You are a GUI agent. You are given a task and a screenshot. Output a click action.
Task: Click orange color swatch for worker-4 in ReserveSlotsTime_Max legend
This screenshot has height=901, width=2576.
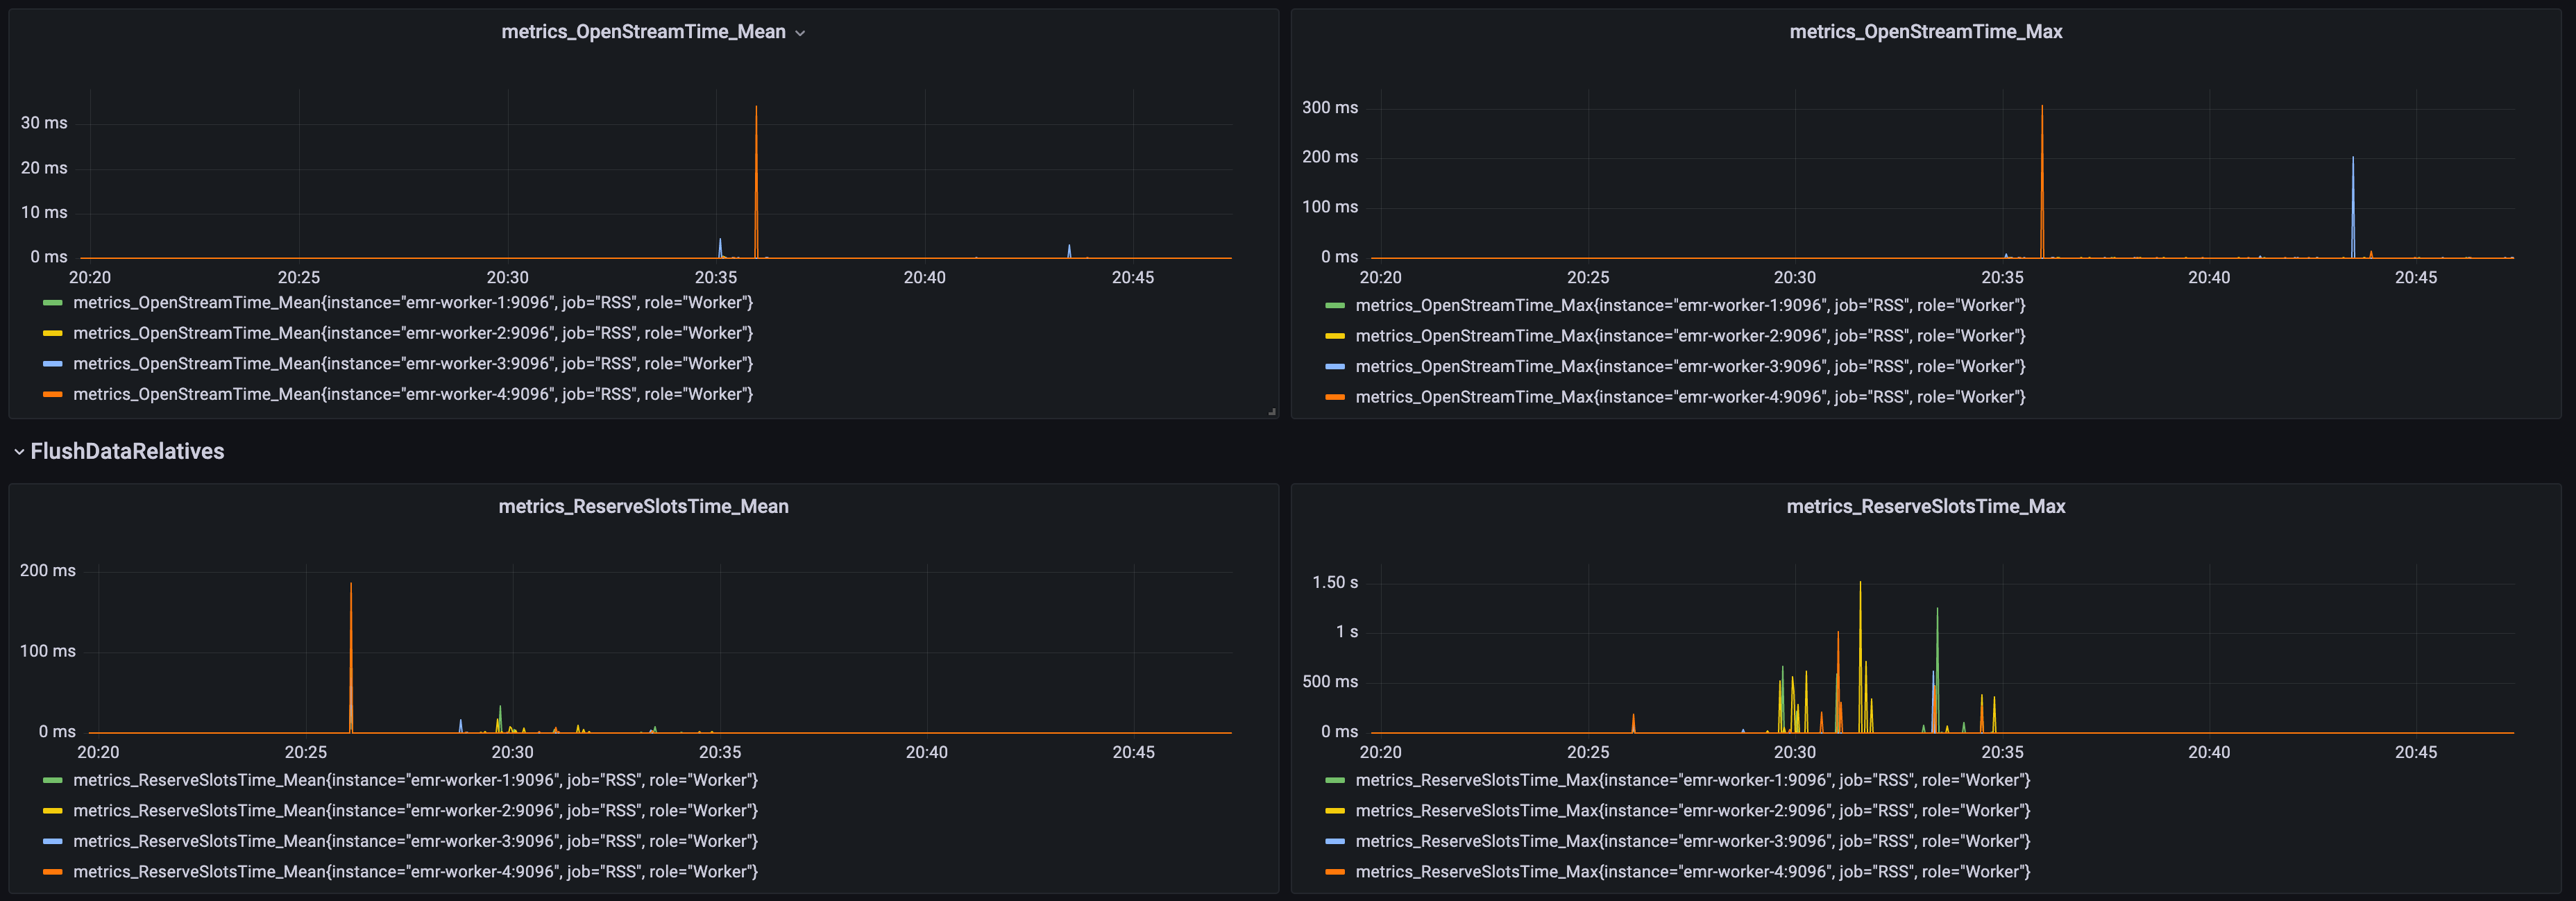(x=1335, y=872)
